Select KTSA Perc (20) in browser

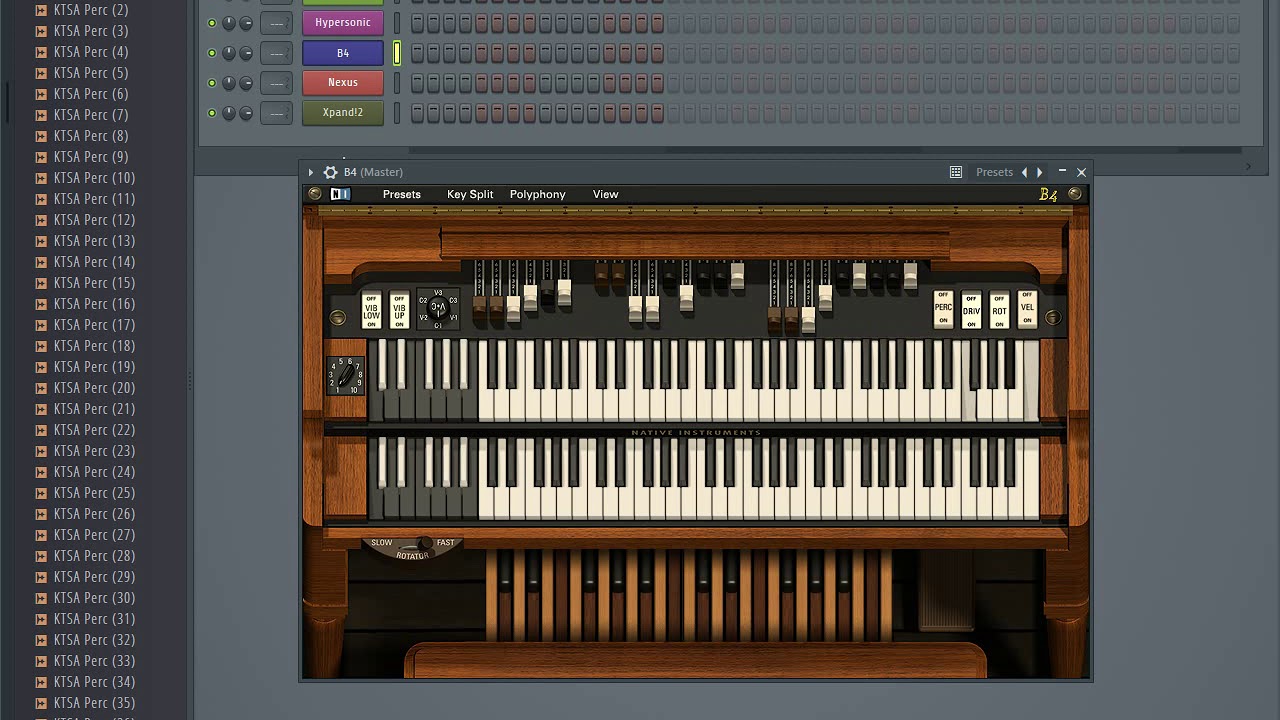(x=94, y=388)
